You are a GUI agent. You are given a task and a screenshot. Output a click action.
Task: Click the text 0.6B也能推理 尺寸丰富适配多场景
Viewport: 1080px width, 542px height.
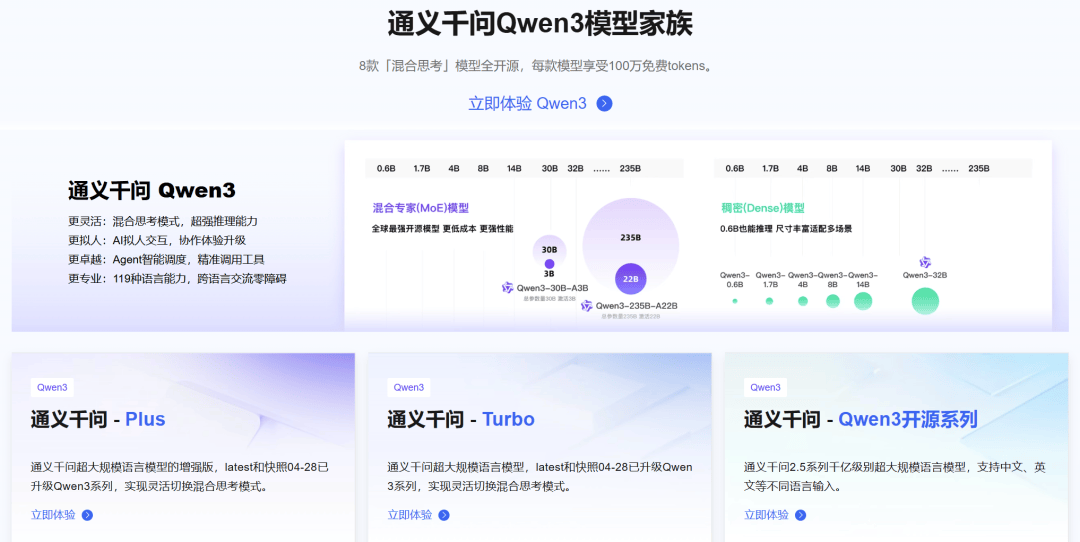click(786, 228)
